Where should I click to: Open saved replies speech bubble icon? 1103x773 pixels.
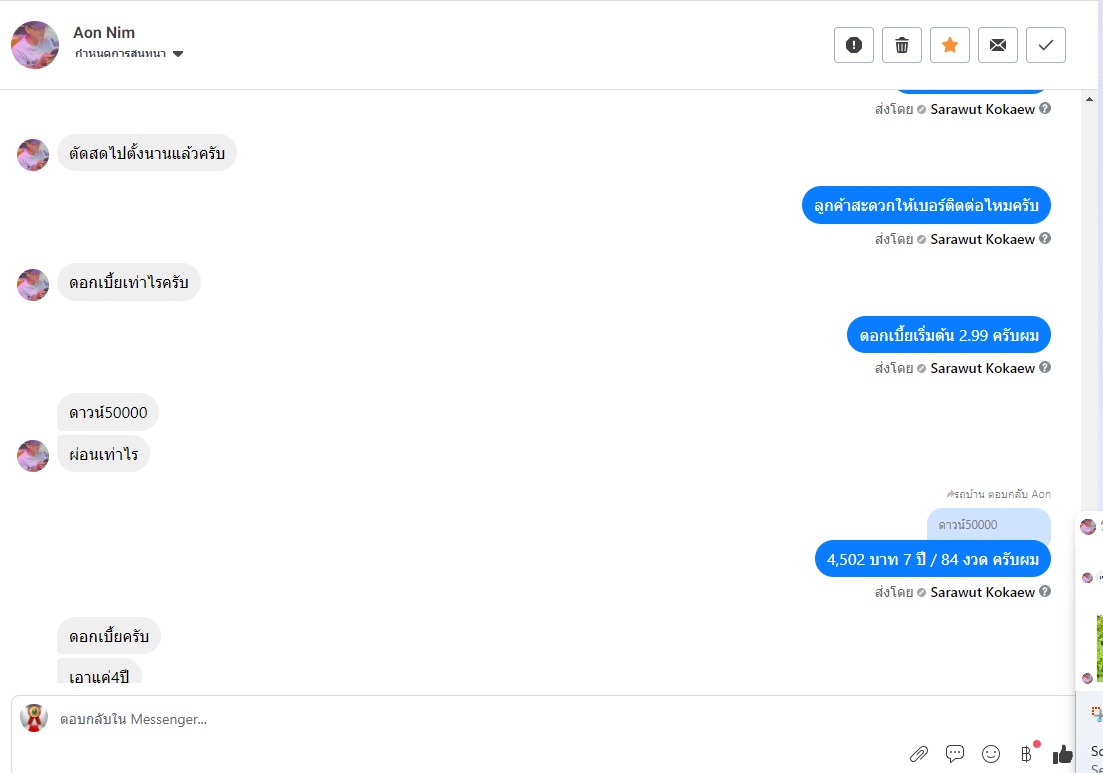[x=955, y=754]
